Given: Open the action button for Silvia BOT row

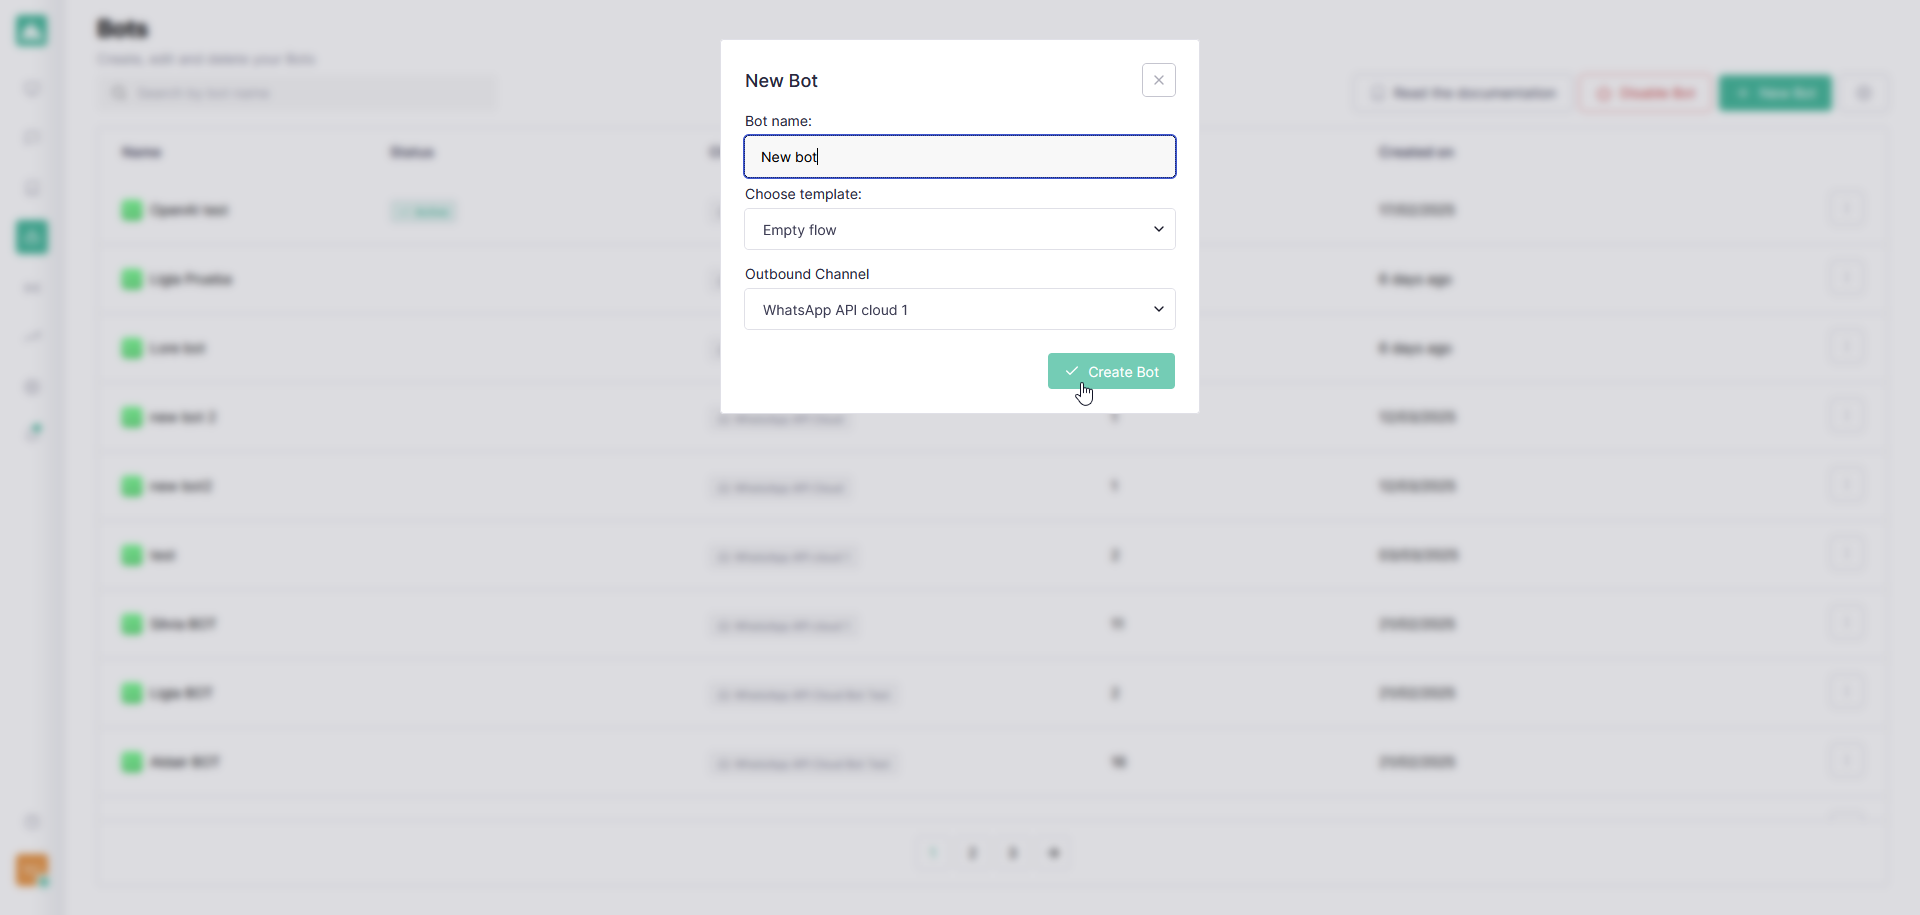Looking at the screenshot, I should pyautogui.click(x=1846, y=624).
